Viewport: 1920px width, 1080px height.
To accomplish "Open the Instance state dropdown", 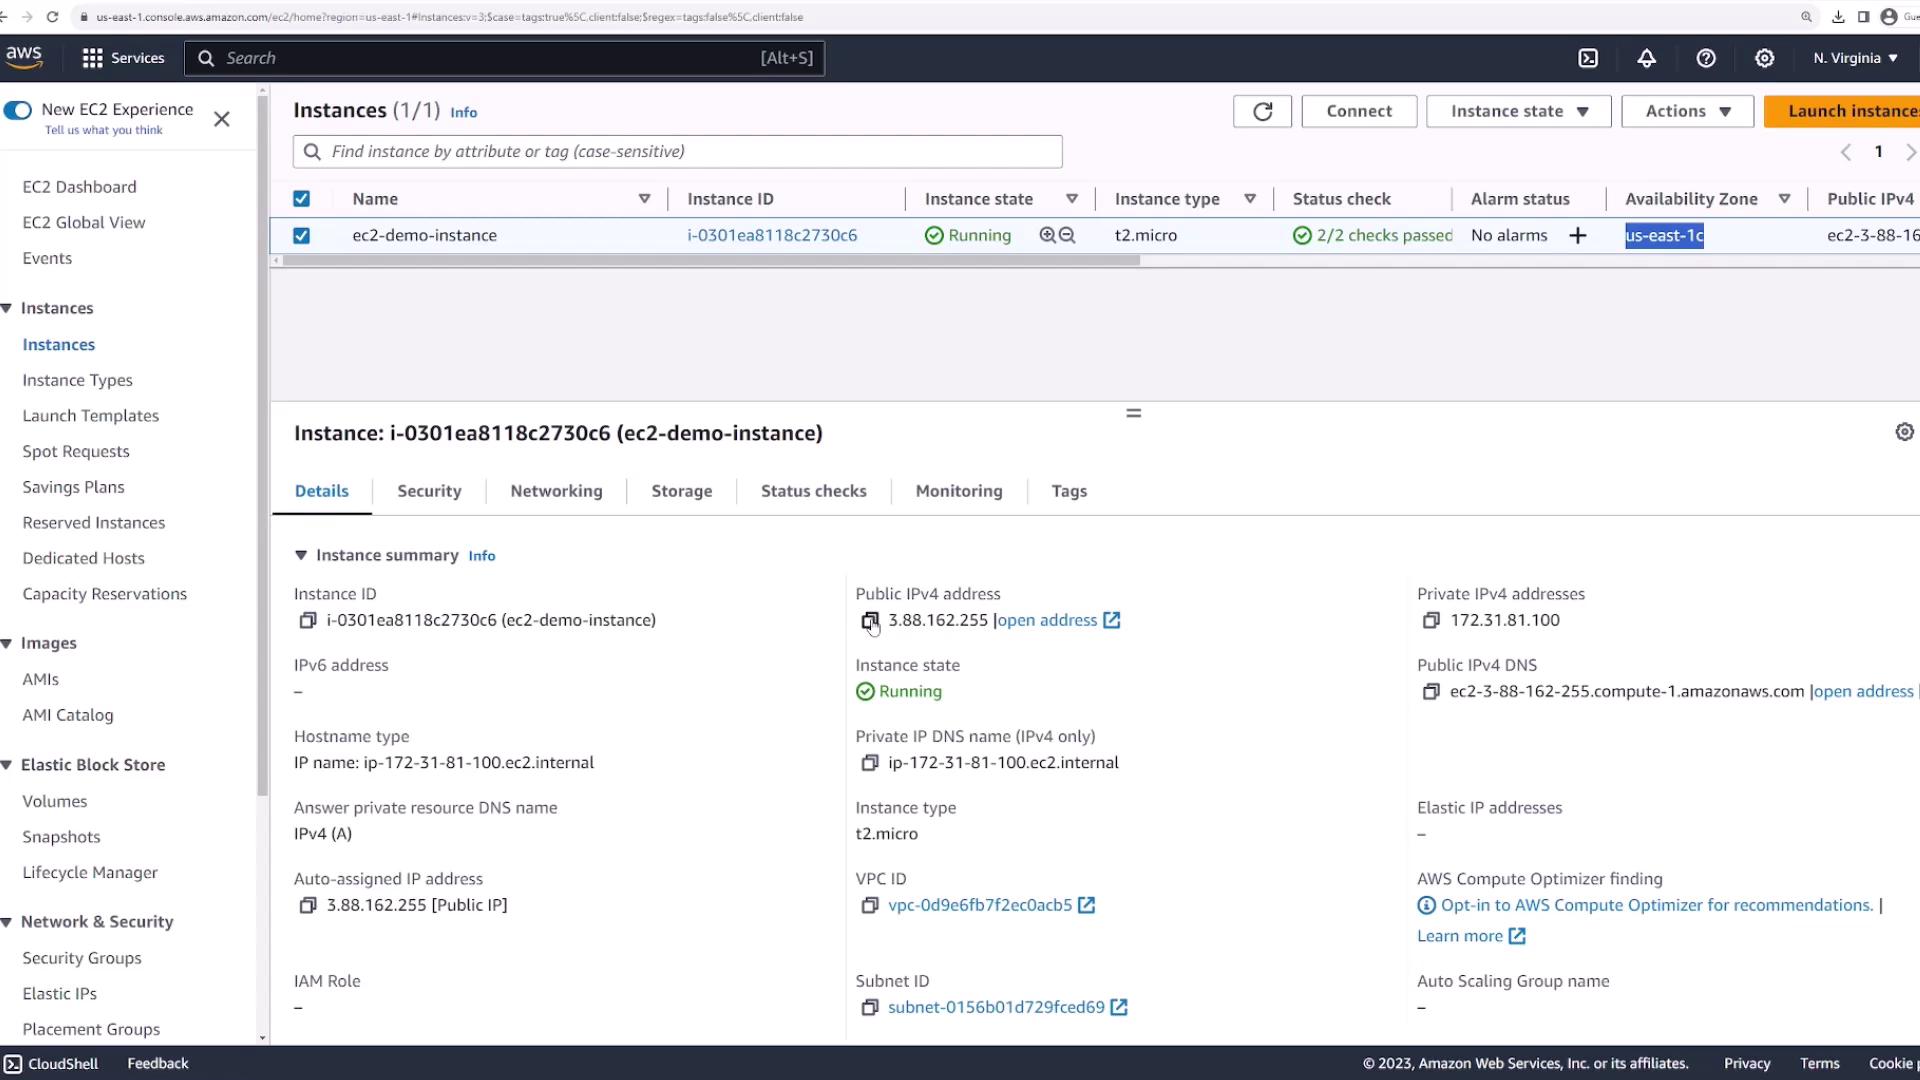I will [1518, 111].
